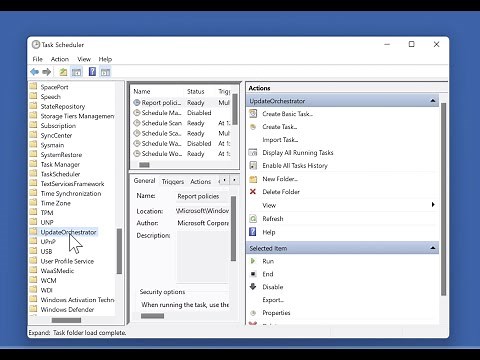This screenshot has height=360, width=480.
Task: Select the SystemRestore folder
Action: click(x=61, y=155)
